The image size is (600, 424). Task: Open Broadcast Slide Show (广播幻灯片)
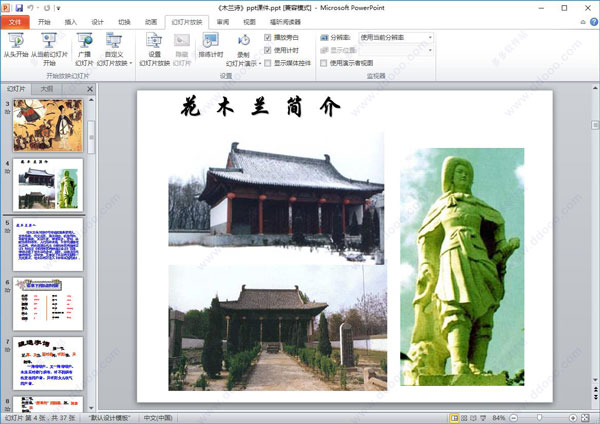pos(84,49)
